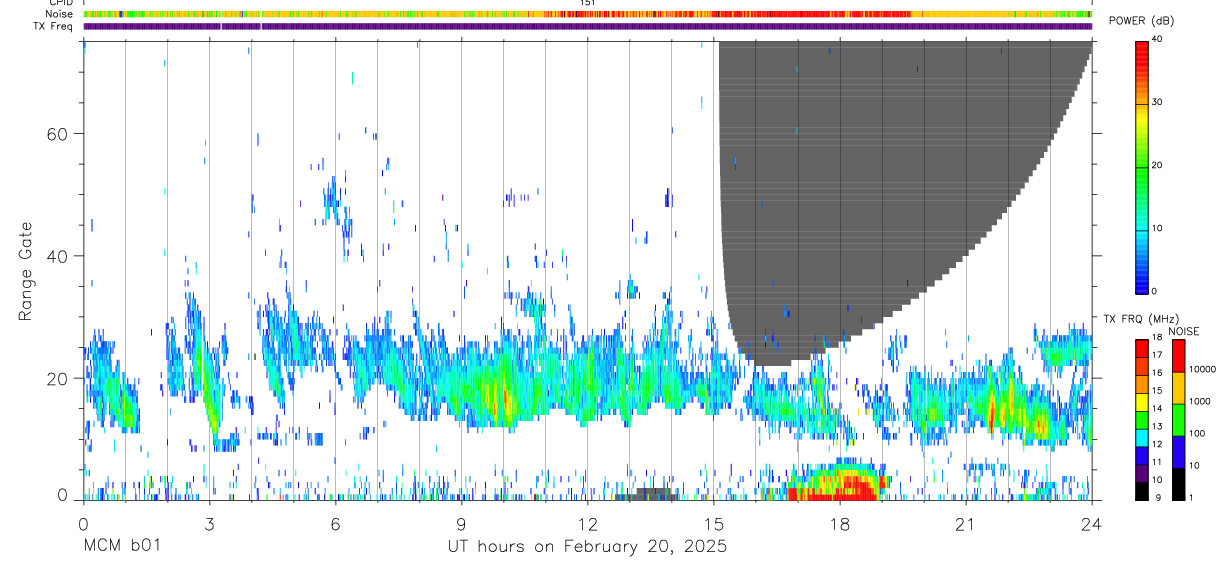Screen dimensions: 1228x567
Task: Click the 10 tick label on POWER colorbar
Action: [x=1159, y=228]
